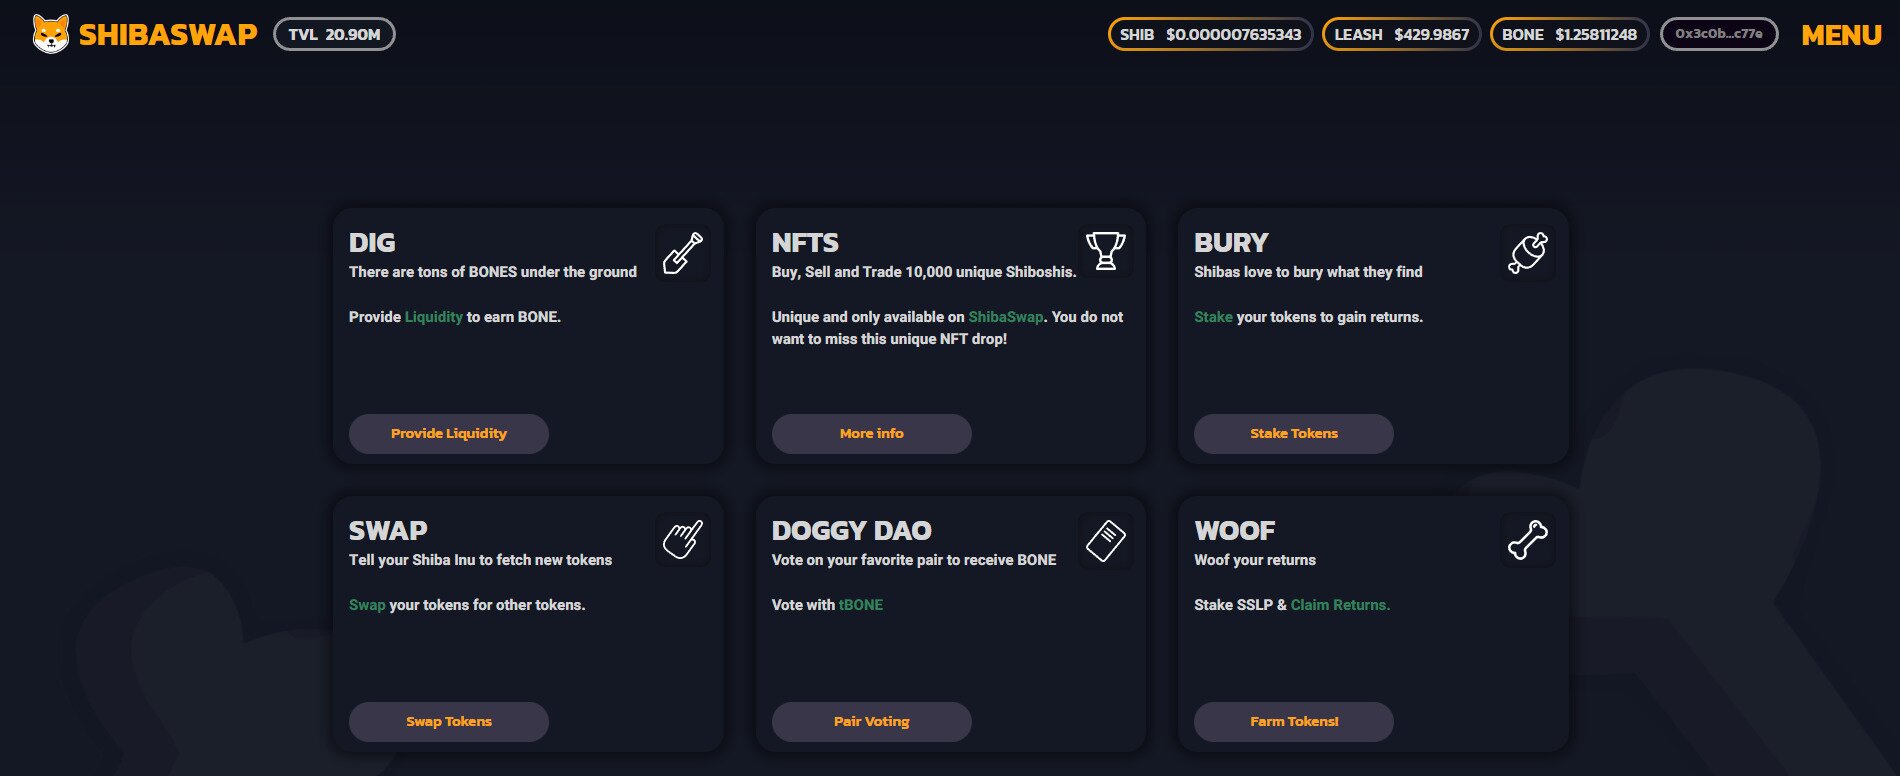Image resolution: width=1900 pixels, height=776 pixels.
Task: Click the Provide Liquidity button
Action: pyautogui.click(x=449, y=434)
